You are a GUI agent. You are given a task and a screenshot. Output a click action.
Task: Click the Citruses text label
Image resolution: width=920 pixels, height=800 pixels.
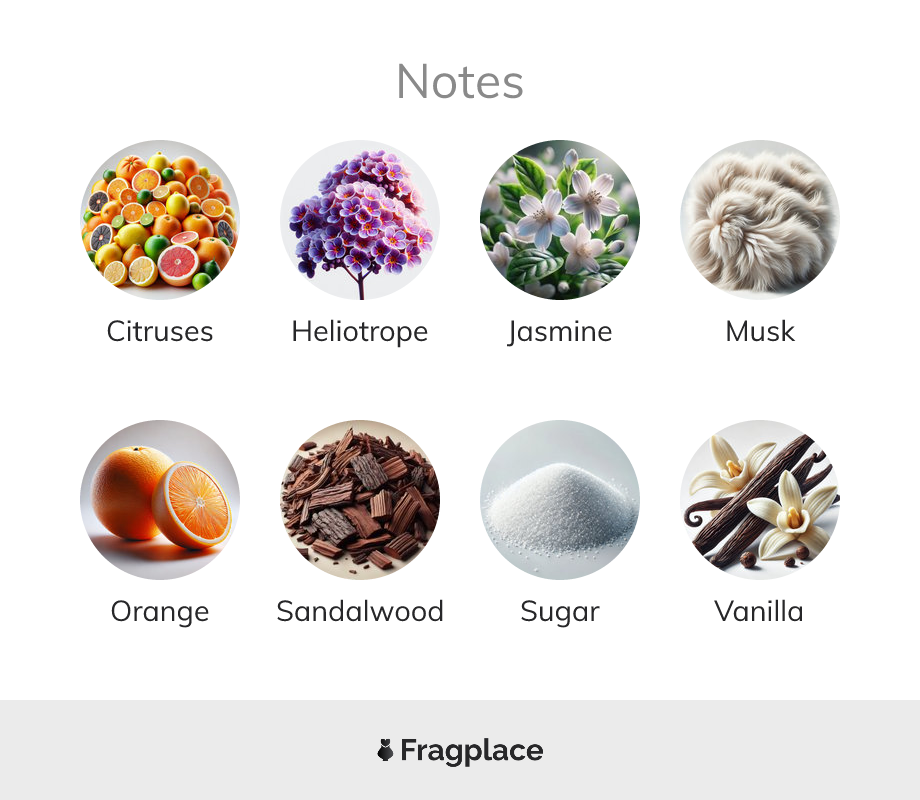[x=160, y=331]
